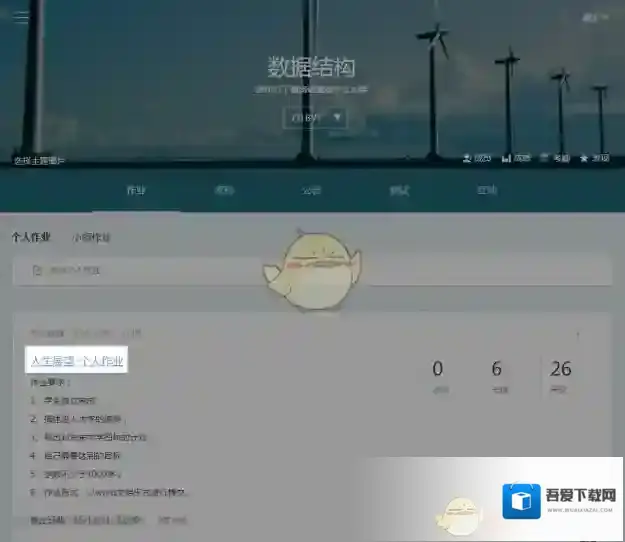
Task: Select the 小组作业 sub-tab
Action: 91,238
